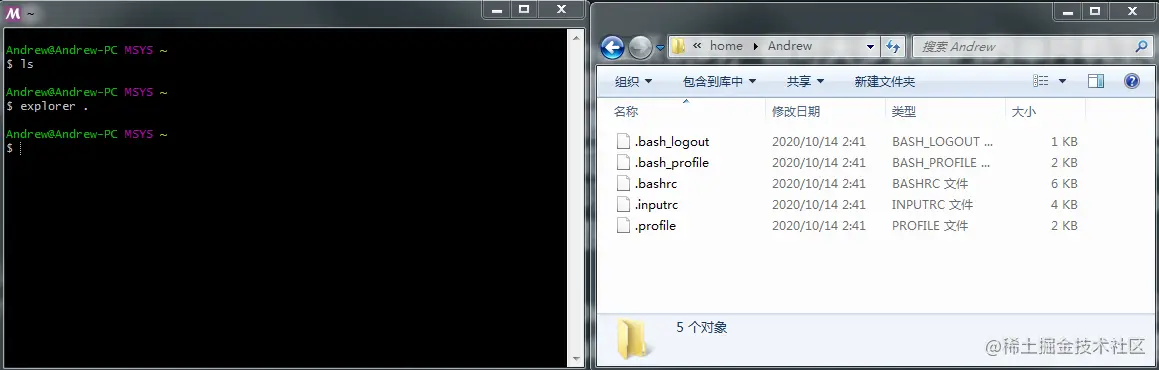Open recent locations dropdown beside forward button
This screenshot has width=1159, height=370.
point(660,47)
